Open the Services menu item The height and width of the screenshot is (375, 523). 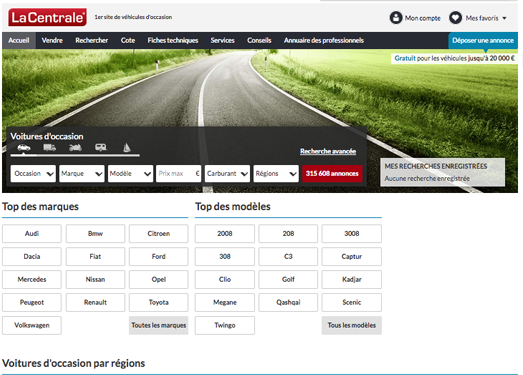coord(222,40)
